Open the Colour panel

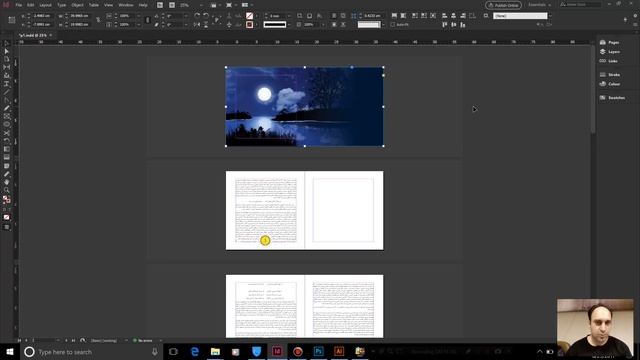click(610, 84)
